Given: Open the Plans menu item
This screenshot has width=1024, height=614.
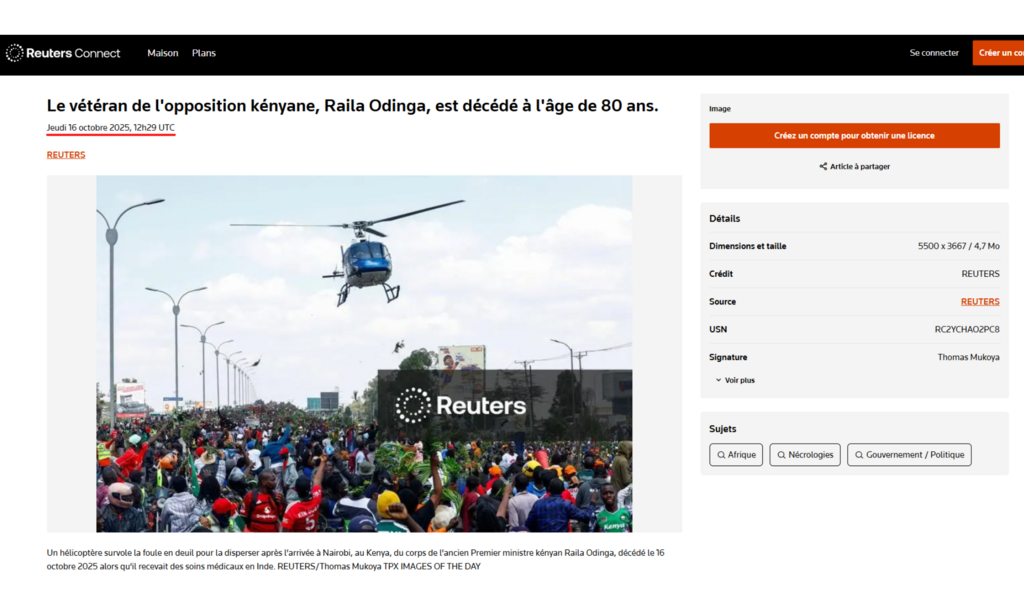Looking at the screenshot, I should pyautogui.click(x=204, y=53).
